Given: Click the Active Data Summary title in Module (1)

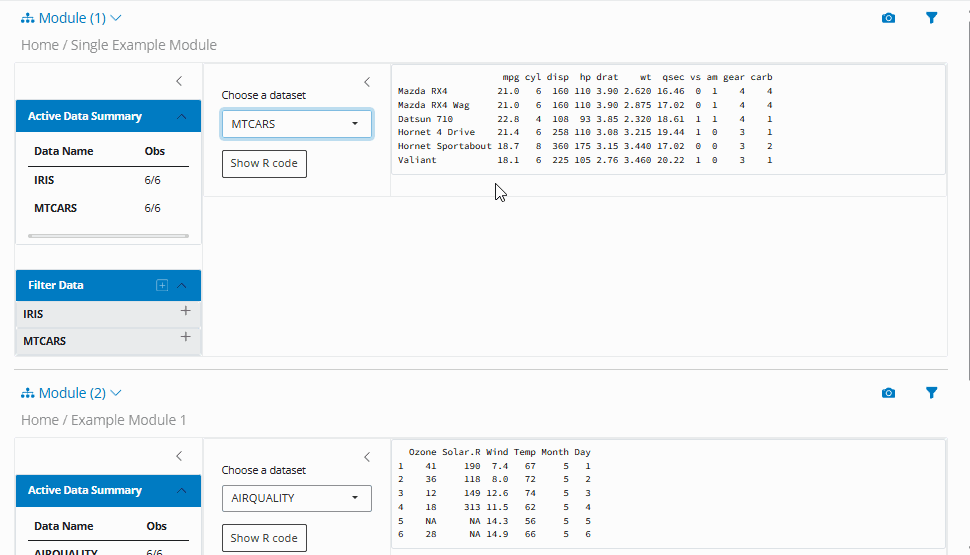Looking at the screenshot, I should tap(85, 116).
